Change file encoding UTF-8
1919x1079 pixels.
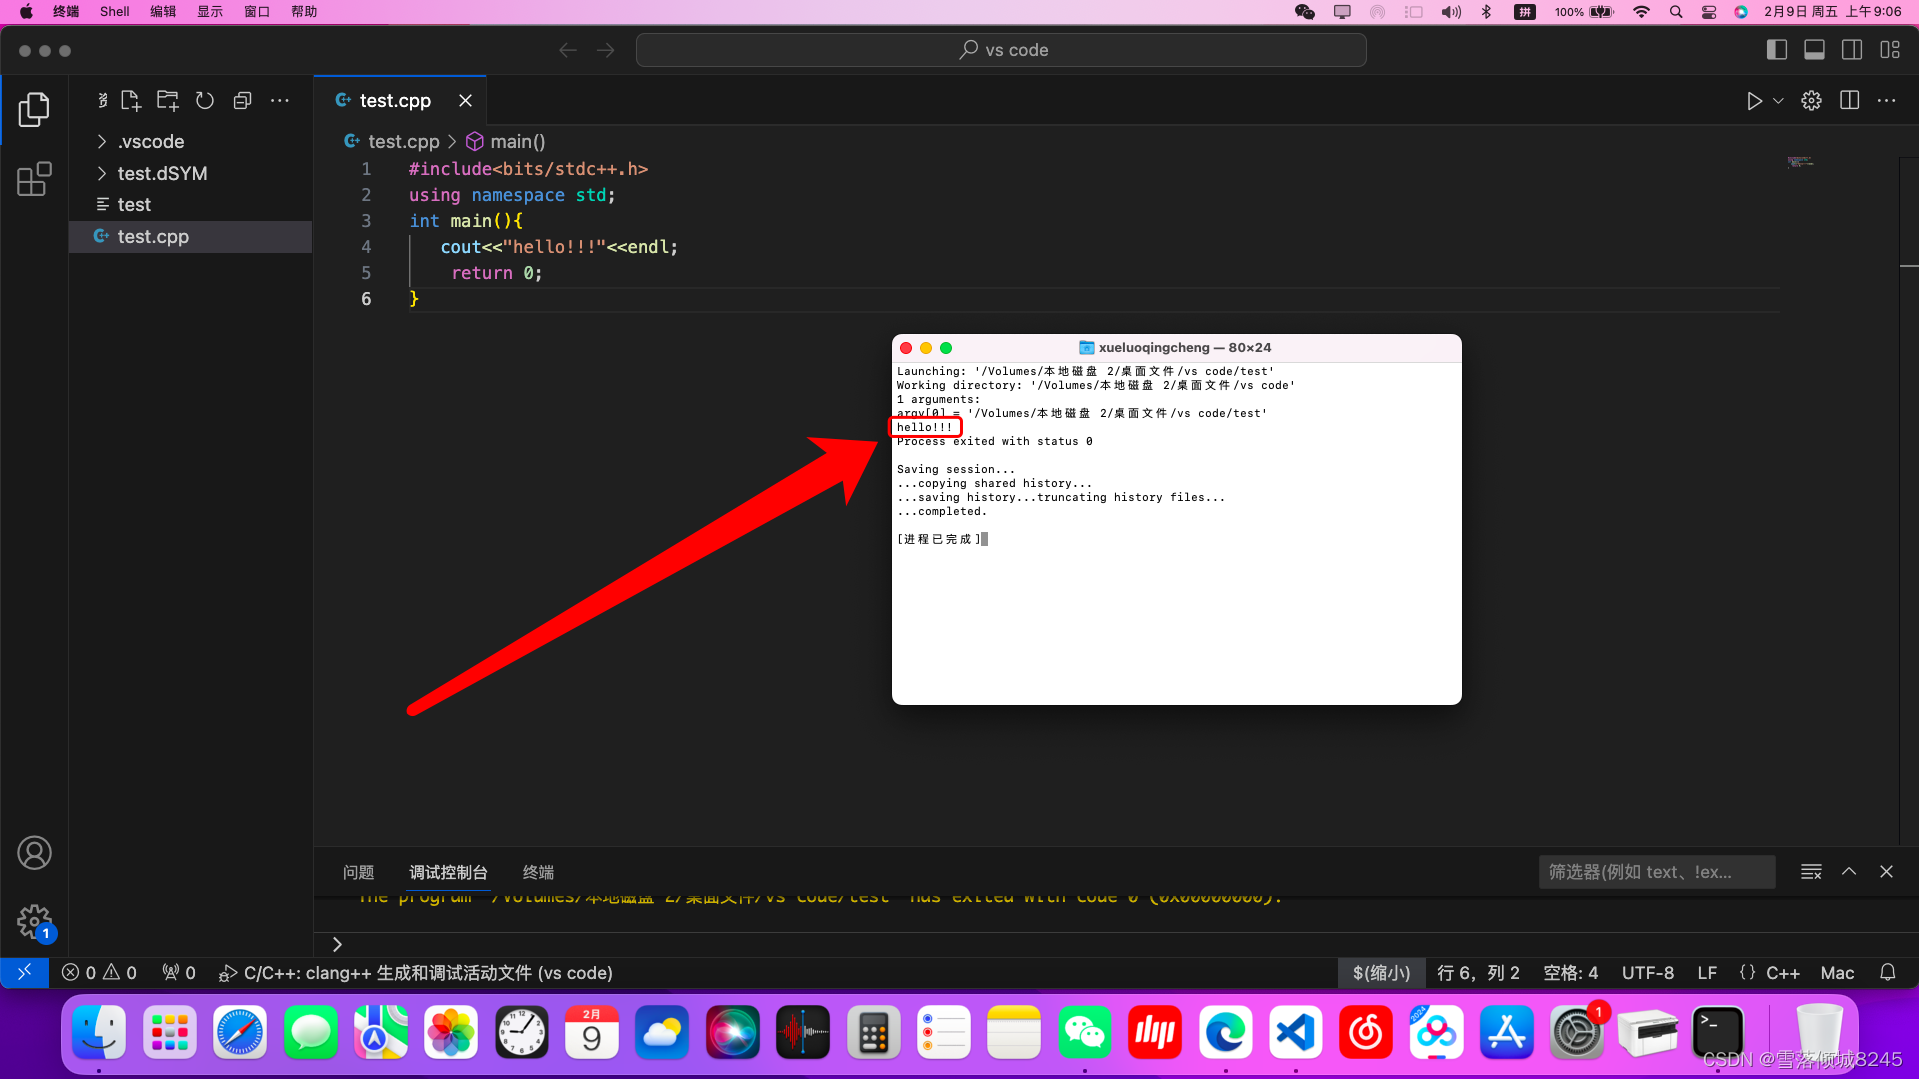click(x=1647, y=972)
